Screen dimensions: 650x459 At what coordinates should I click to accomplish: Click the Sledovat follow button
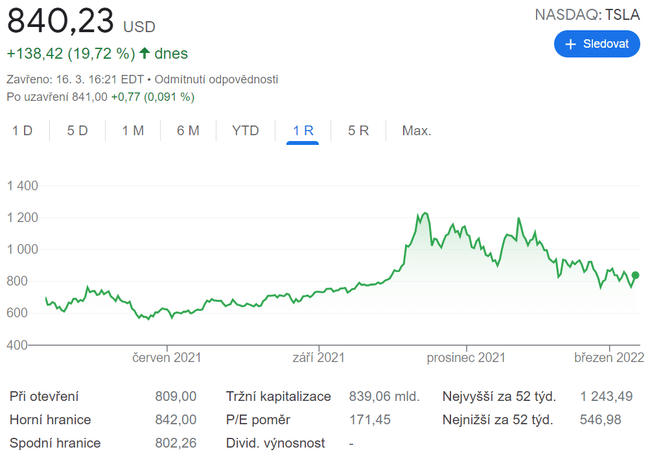[x=596, y=44]
